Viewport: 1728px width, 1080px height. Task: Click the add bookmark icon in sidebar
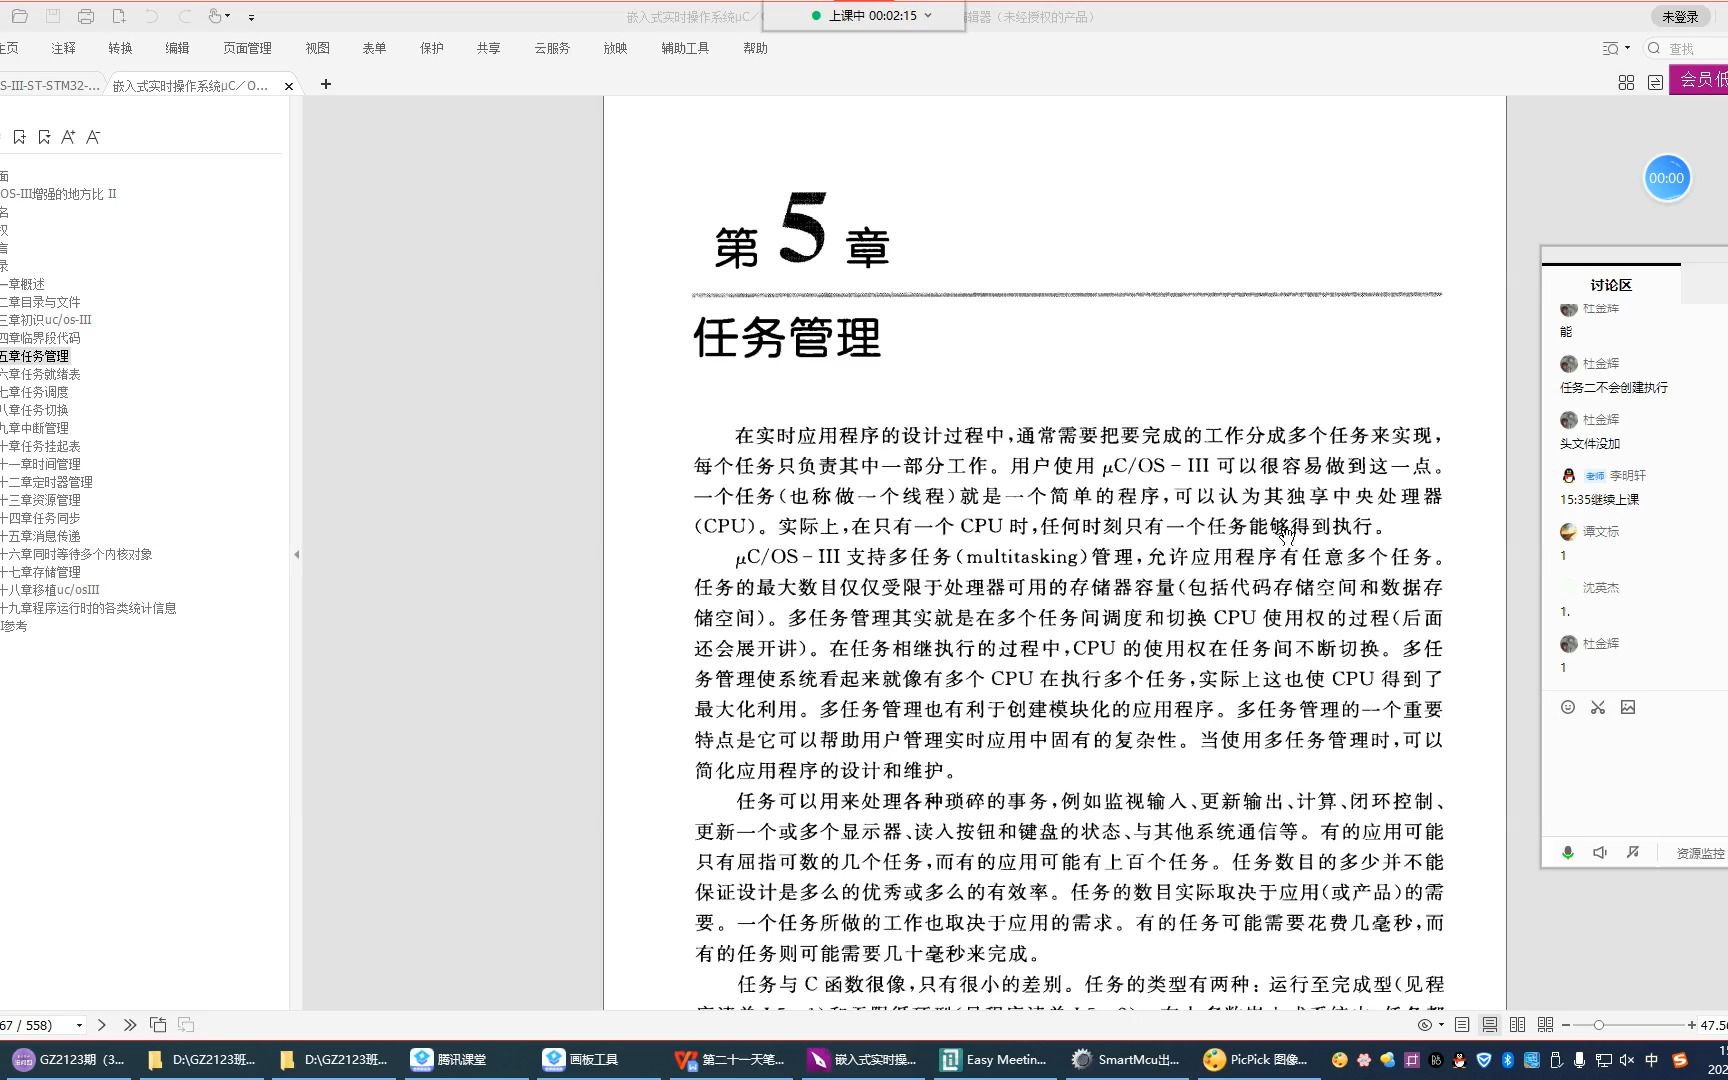19,137
